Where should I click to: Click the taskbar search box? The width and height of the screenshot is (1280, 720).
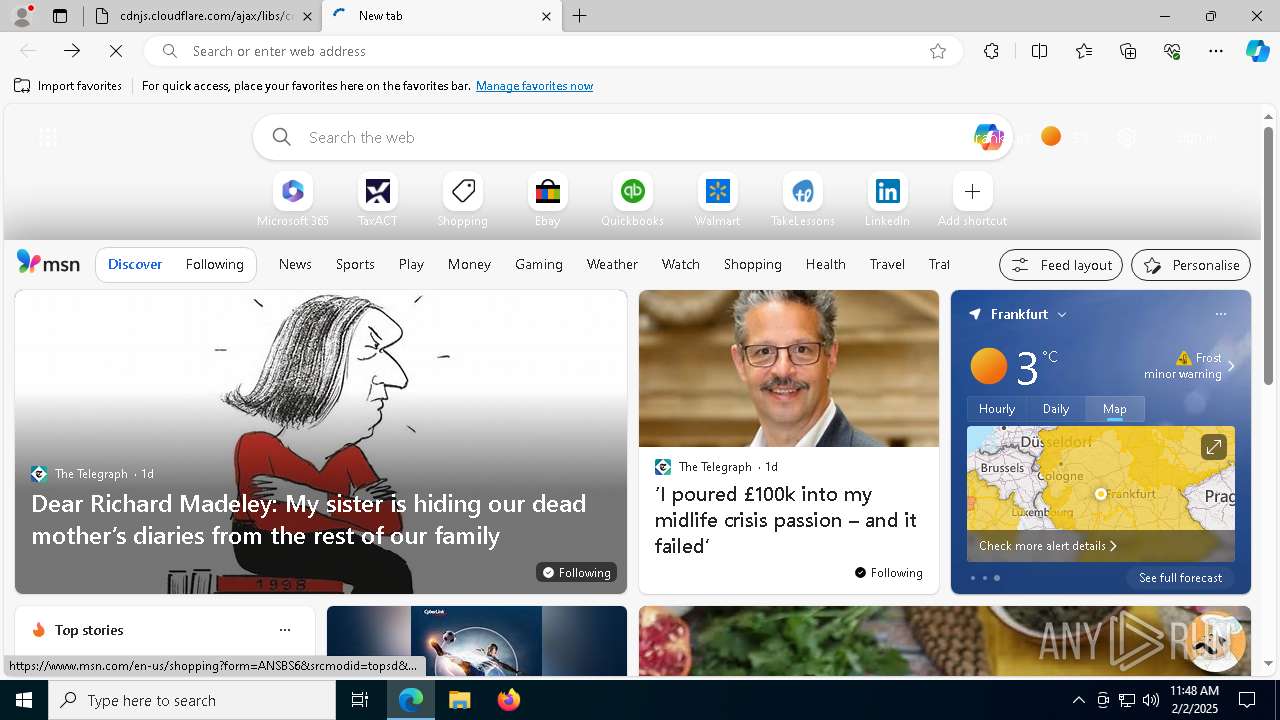pos(192,700)
